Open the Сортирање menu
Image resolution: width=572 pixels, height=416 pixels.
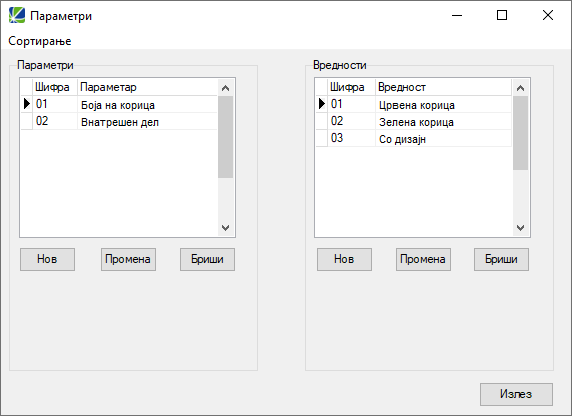[x=40, y=41]
